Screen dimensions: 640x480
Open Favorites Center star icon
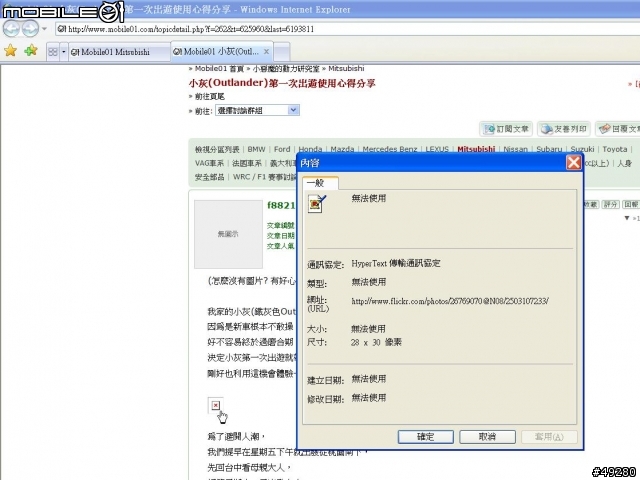coord(11,51)
